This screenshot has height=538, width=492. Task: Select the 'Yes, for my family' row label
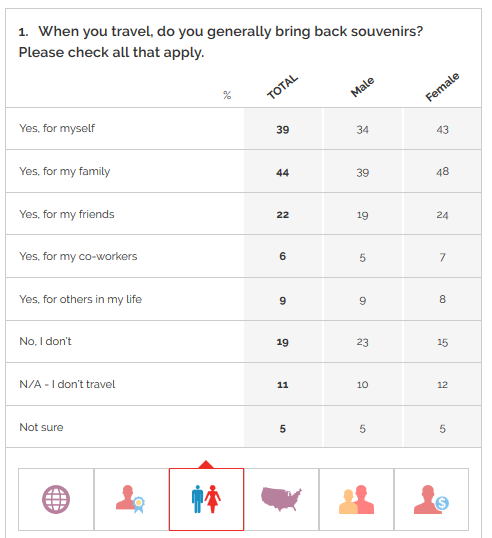[65, 171]
